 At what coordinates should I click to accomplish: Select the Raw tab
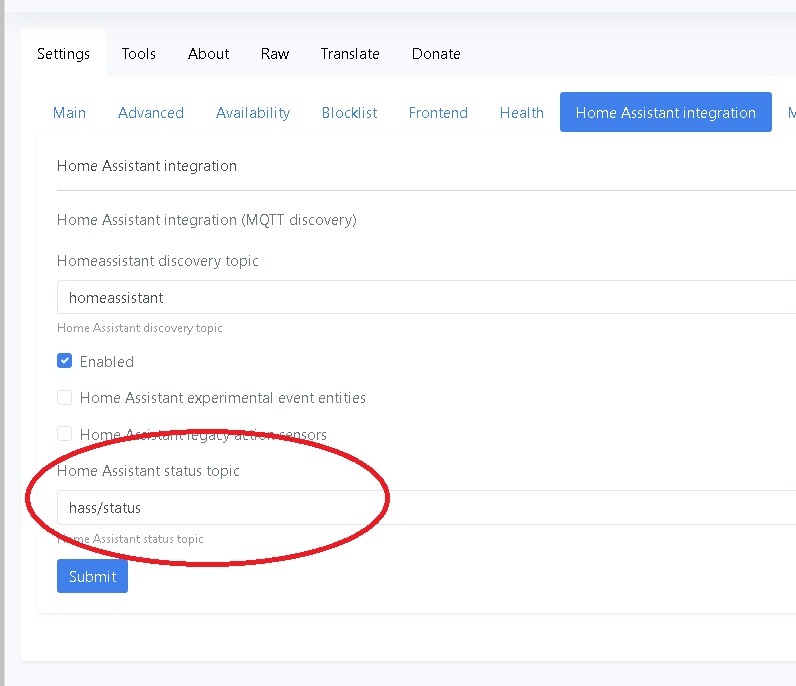pyautogui.click(x=275, y=54)
